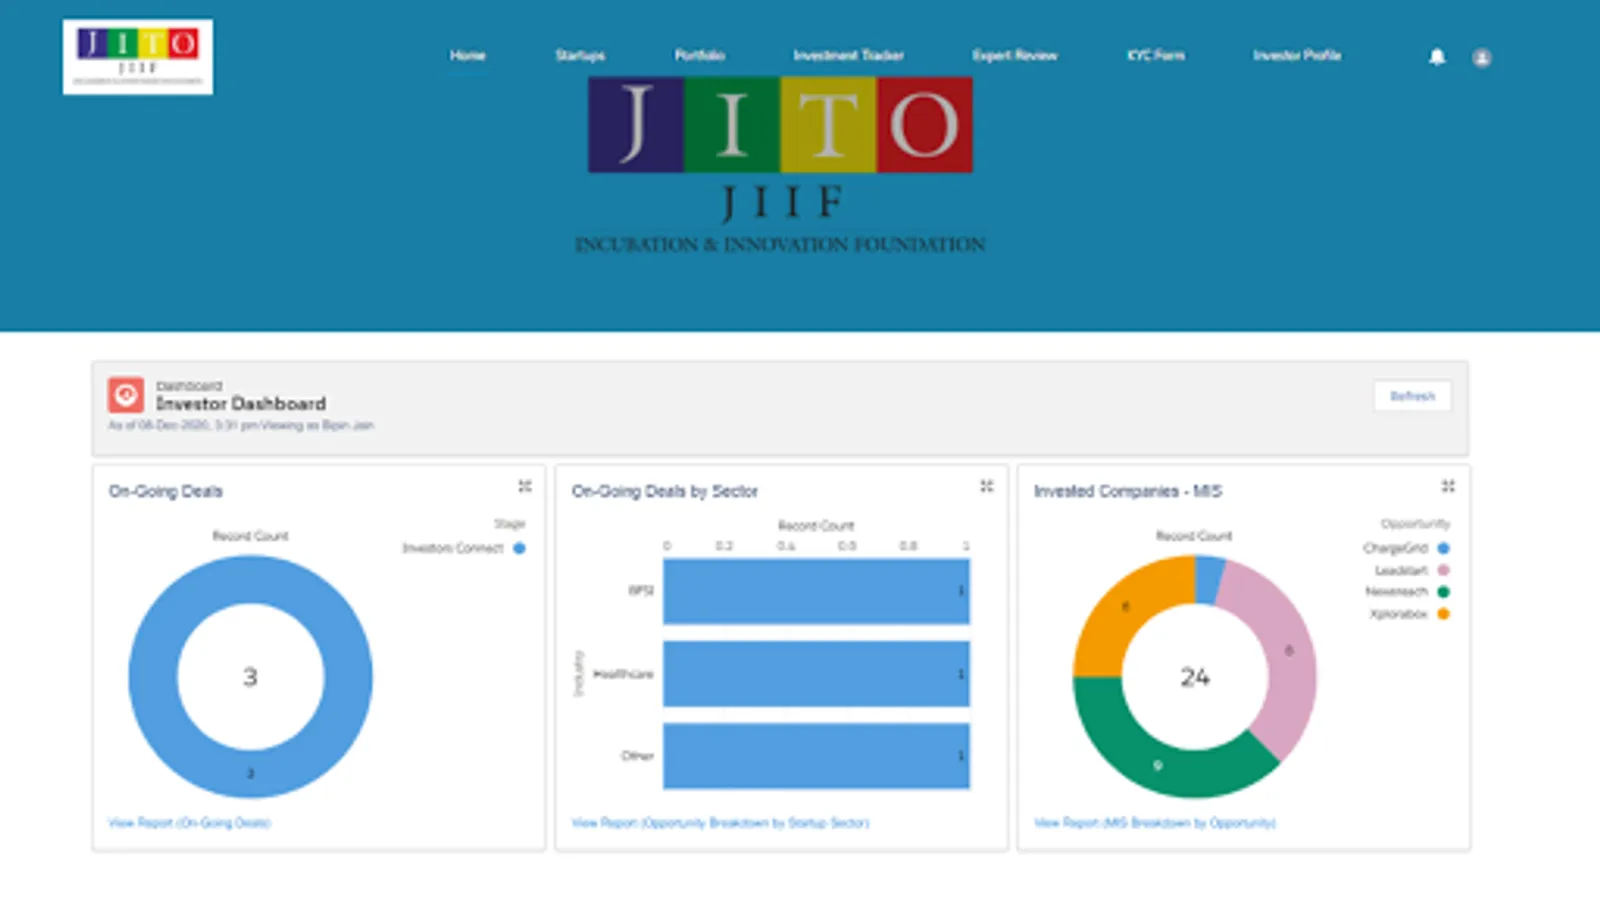This screenshot has height=900, width=1600.
Task: Click the "24" total in MIS donut
Action: coord(1195,677)
